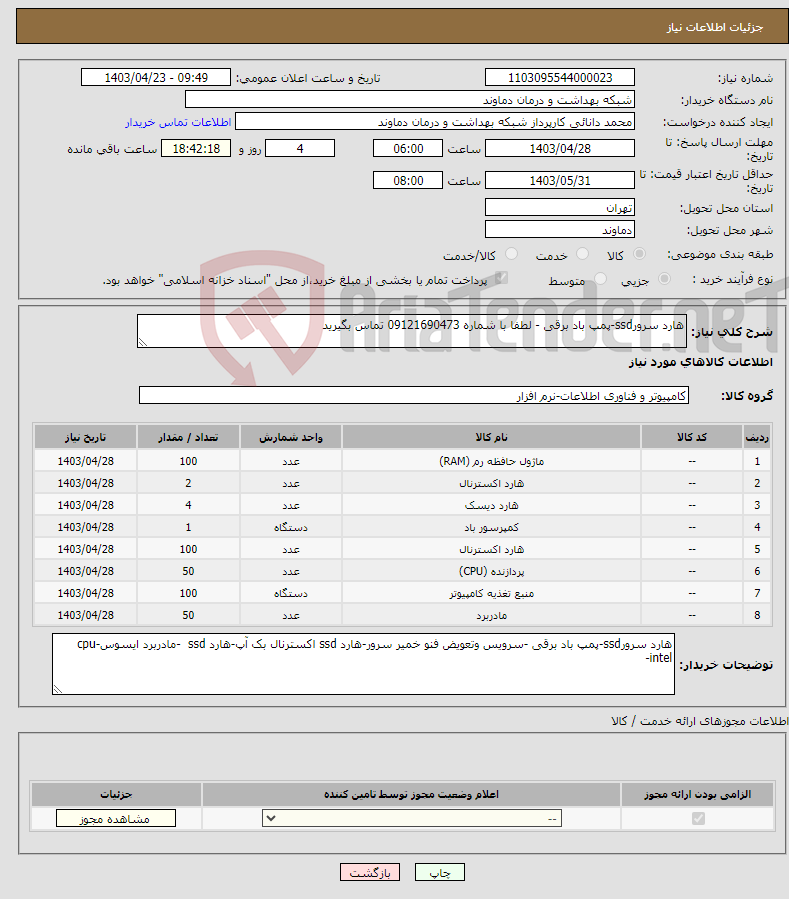Click the general description text area
The height and width of the screenshot is (899, 789).
pos(412,331)
